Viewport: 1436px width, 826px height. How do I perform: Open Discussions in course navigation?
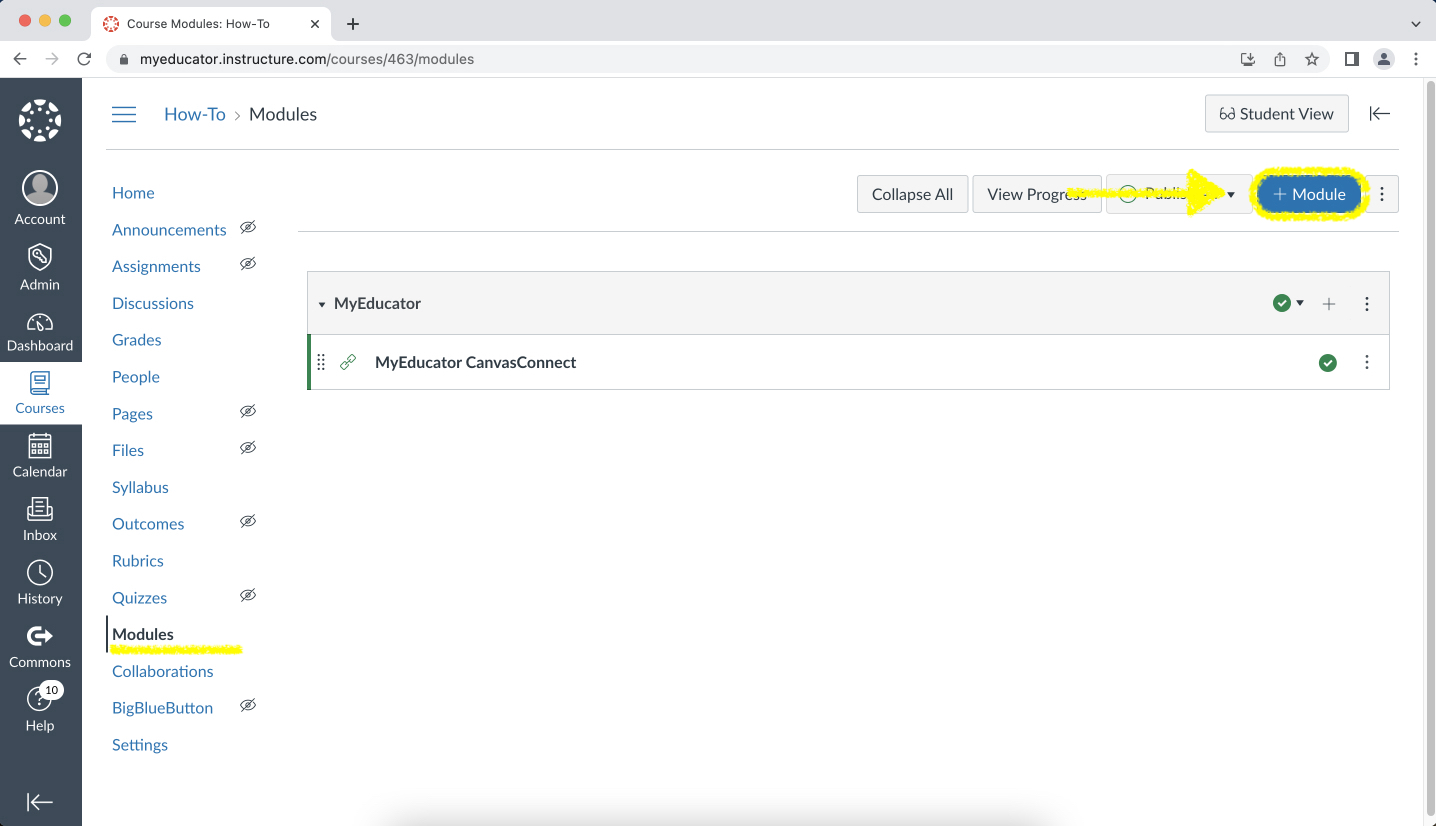pyautogui.click(x=153, y=303)
